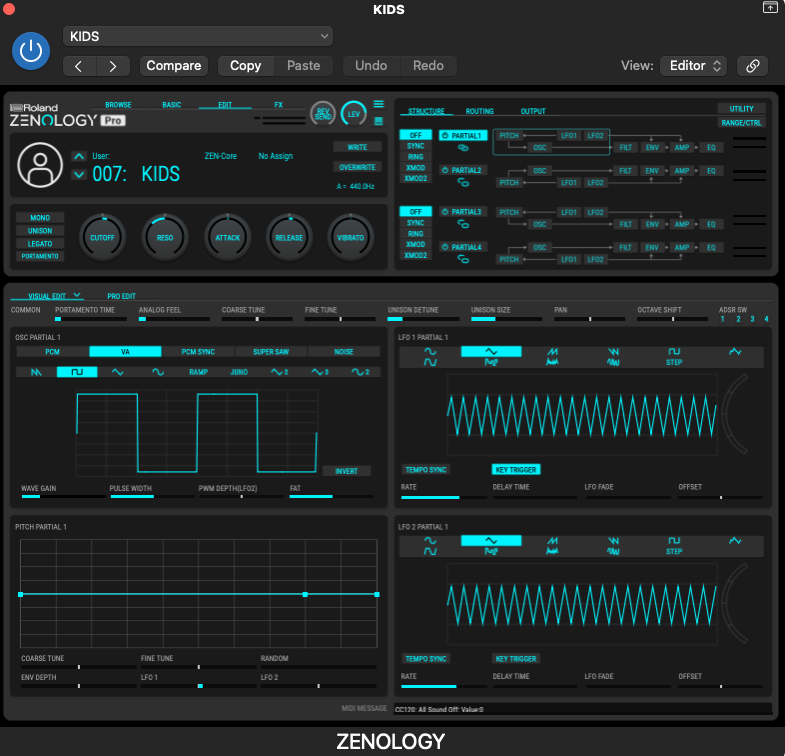This screenshot has width=785, height=756.
Task: Select the SUPER SAW oscillator type
Action: pos(271,352)
